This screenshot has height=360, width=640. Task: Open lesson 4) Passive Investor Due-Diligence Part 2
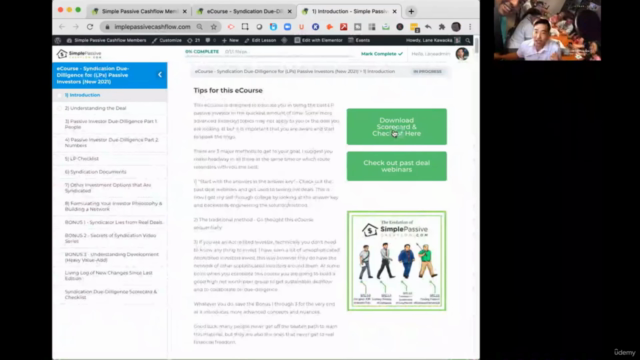[111, 142]
